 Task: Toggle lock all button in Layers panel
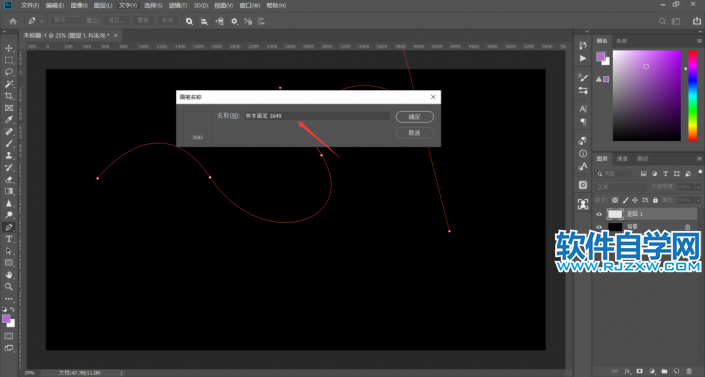[x=655, y=200]
